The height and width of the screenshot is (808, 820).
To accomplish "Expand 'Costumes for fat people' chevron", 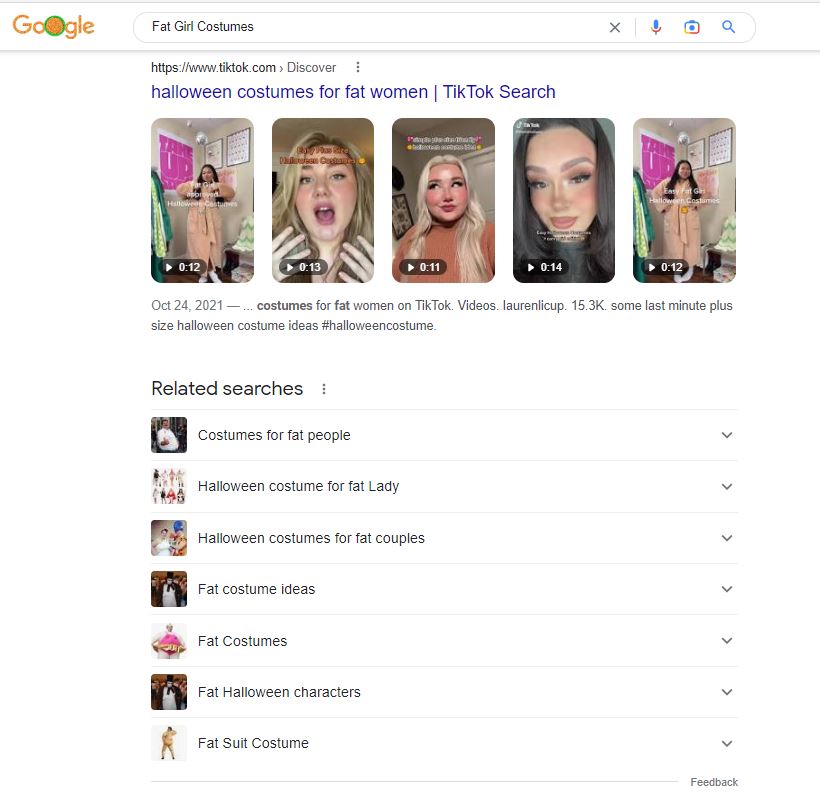I will point(727,435).
